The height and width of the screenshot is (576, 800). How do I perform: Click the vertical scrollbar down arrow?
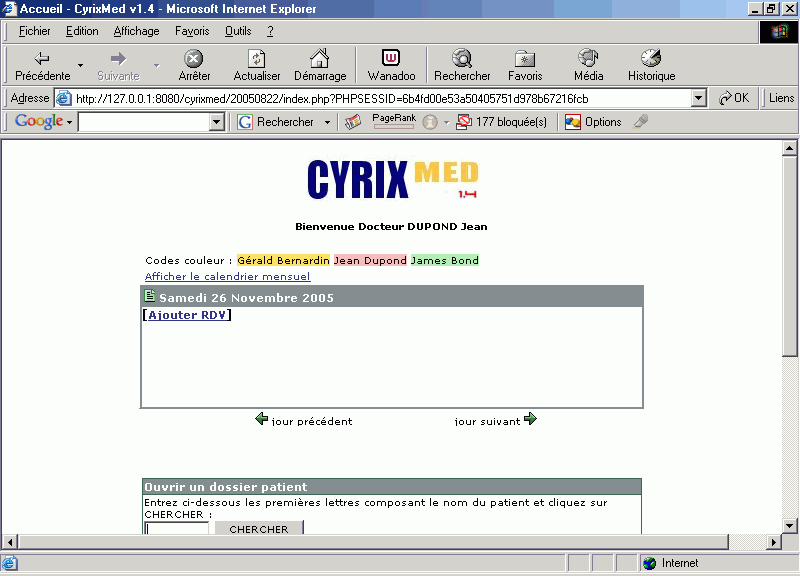[789, 525]
